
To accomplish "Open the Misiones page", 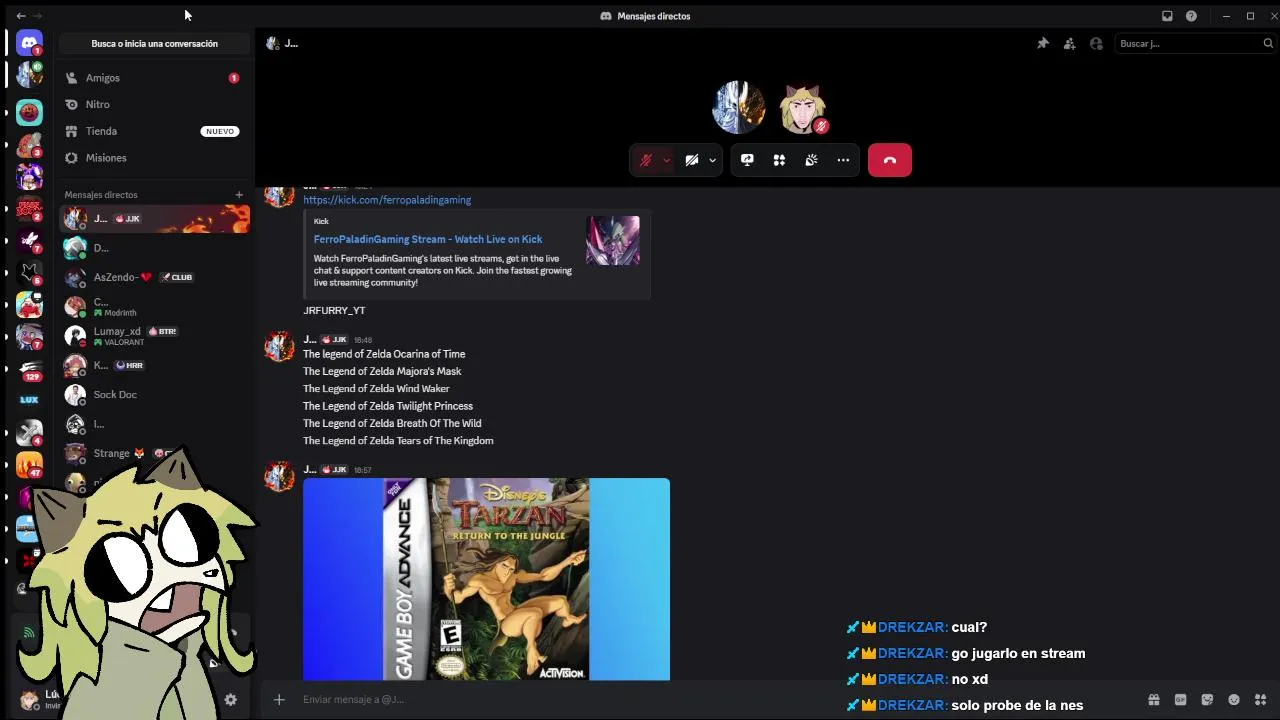I will tap(153, 158).
